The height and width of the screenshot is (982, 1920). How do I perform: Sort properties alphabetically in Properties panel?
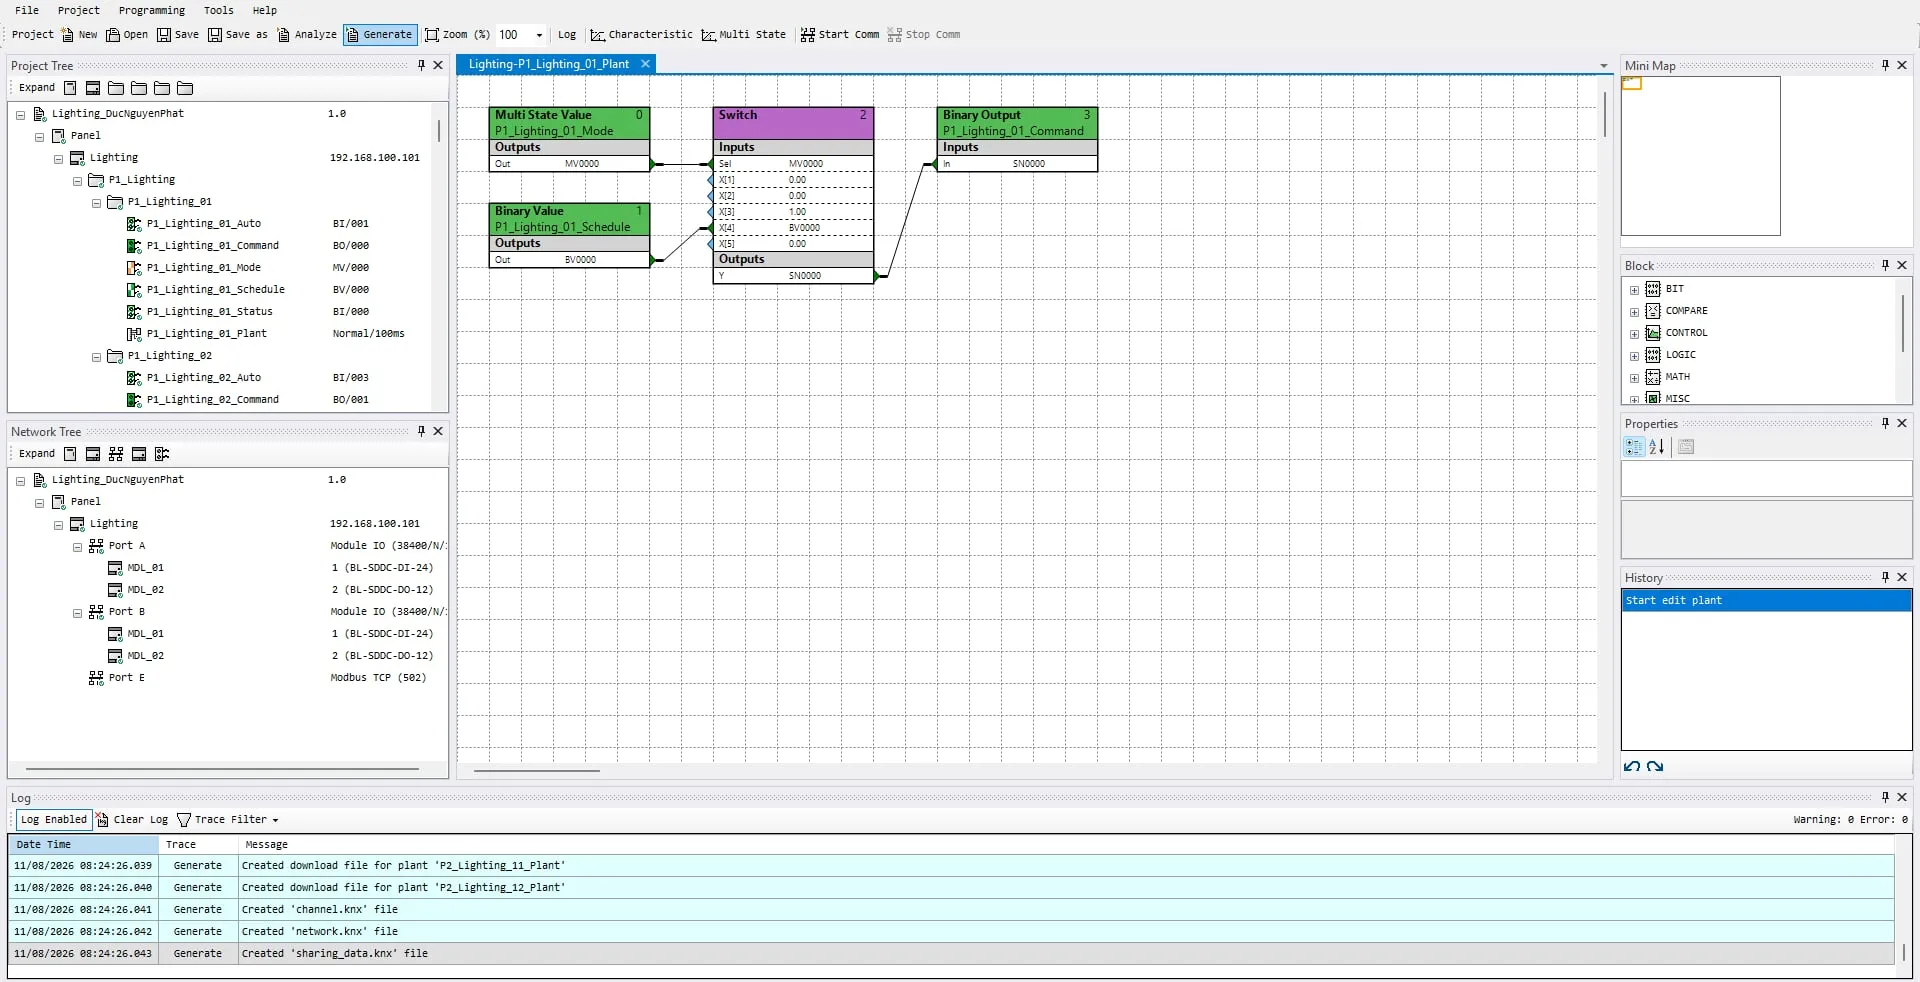1657,447
